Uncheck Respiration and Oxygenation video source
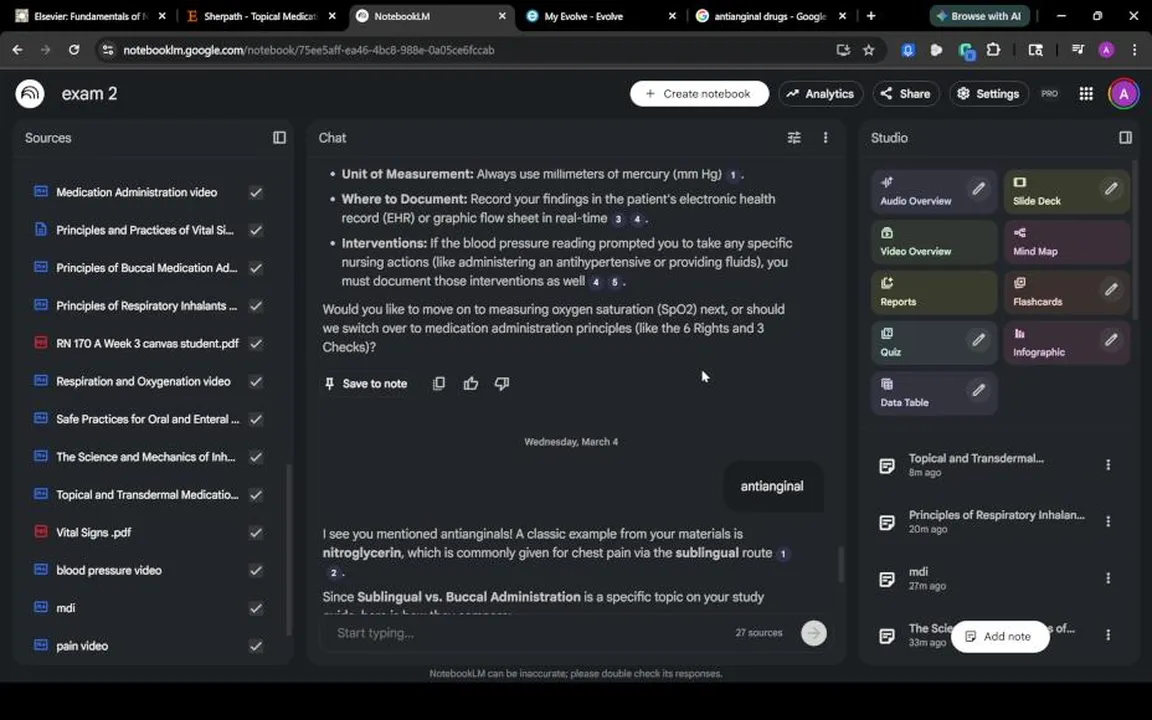Screen dimensions: 1152x720 pos(256,381)
